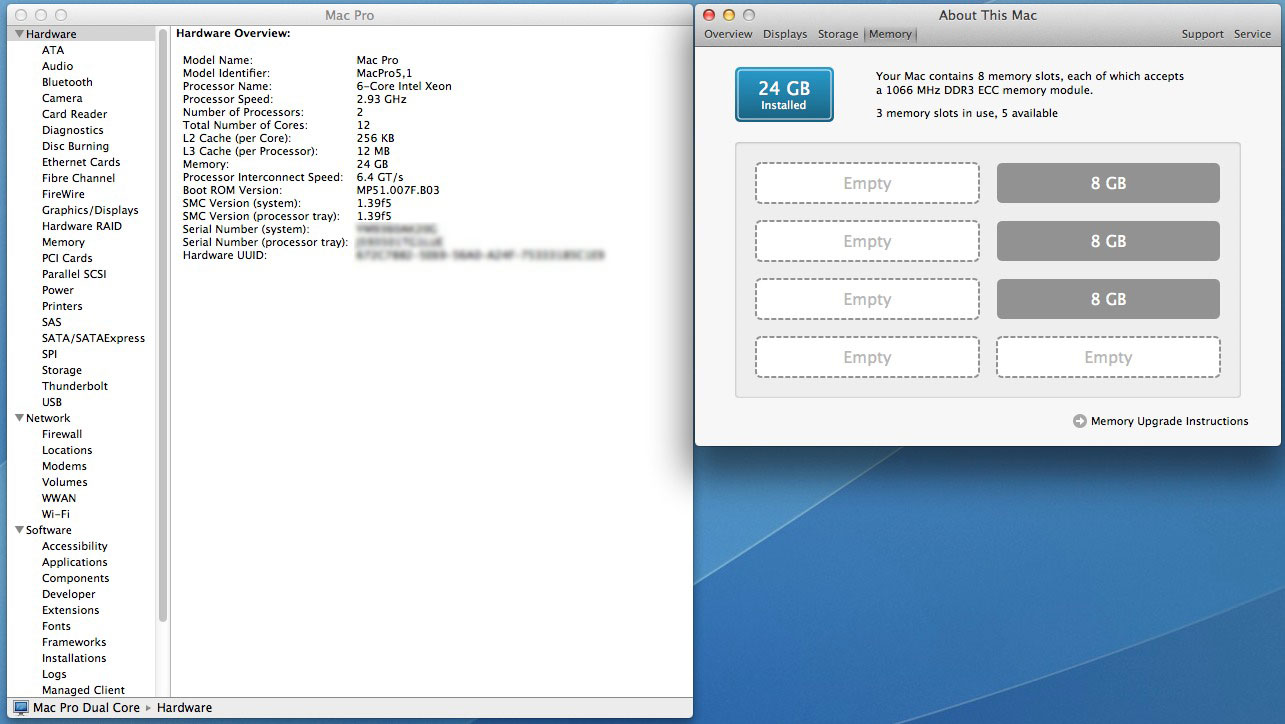Select FireWire in the sidebar
This screenshot has height=724, width=1285.
pos(63,194)
